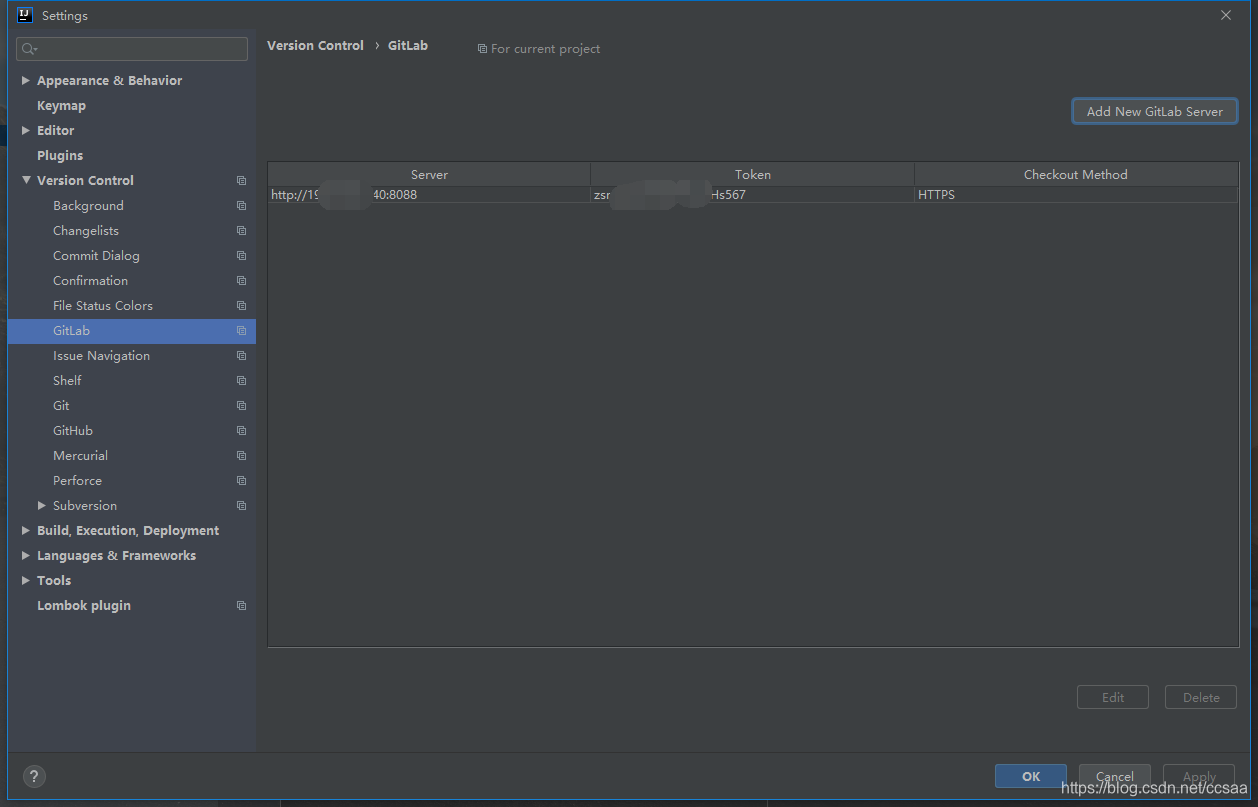
Task: Click project-level icon beside Commit Dialog
Action: tap(241, 256)
